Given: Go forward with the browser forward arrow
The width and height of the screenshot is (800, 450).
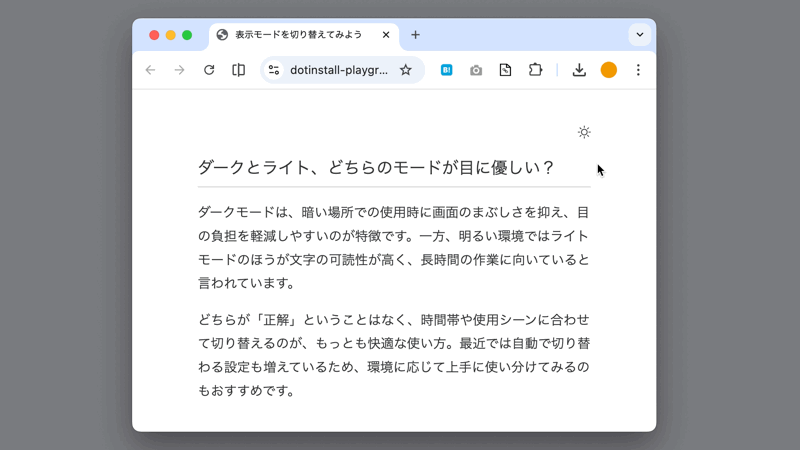Looking at the screenshot, I should tap(180, 70).
